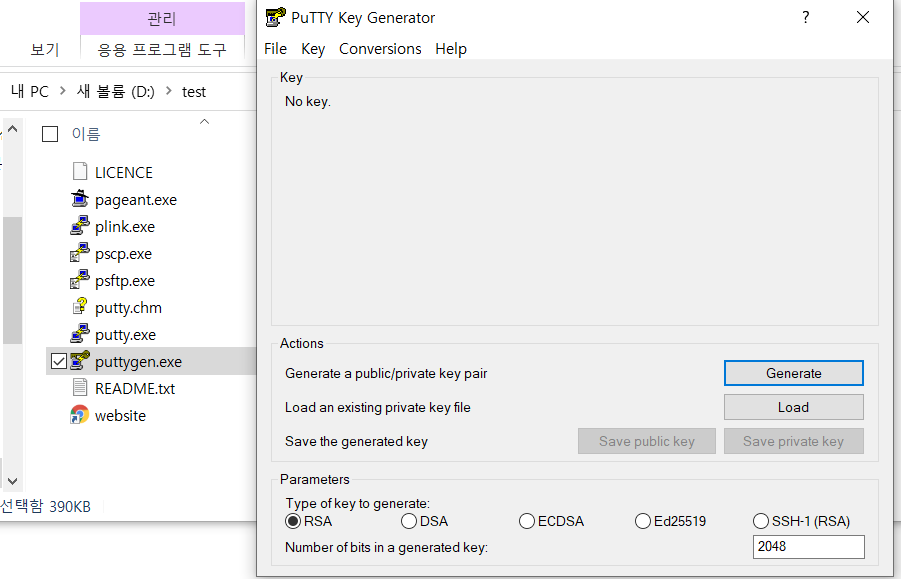Click the putty.chm help file icon
Screen dimensions: 901x579
80,307
